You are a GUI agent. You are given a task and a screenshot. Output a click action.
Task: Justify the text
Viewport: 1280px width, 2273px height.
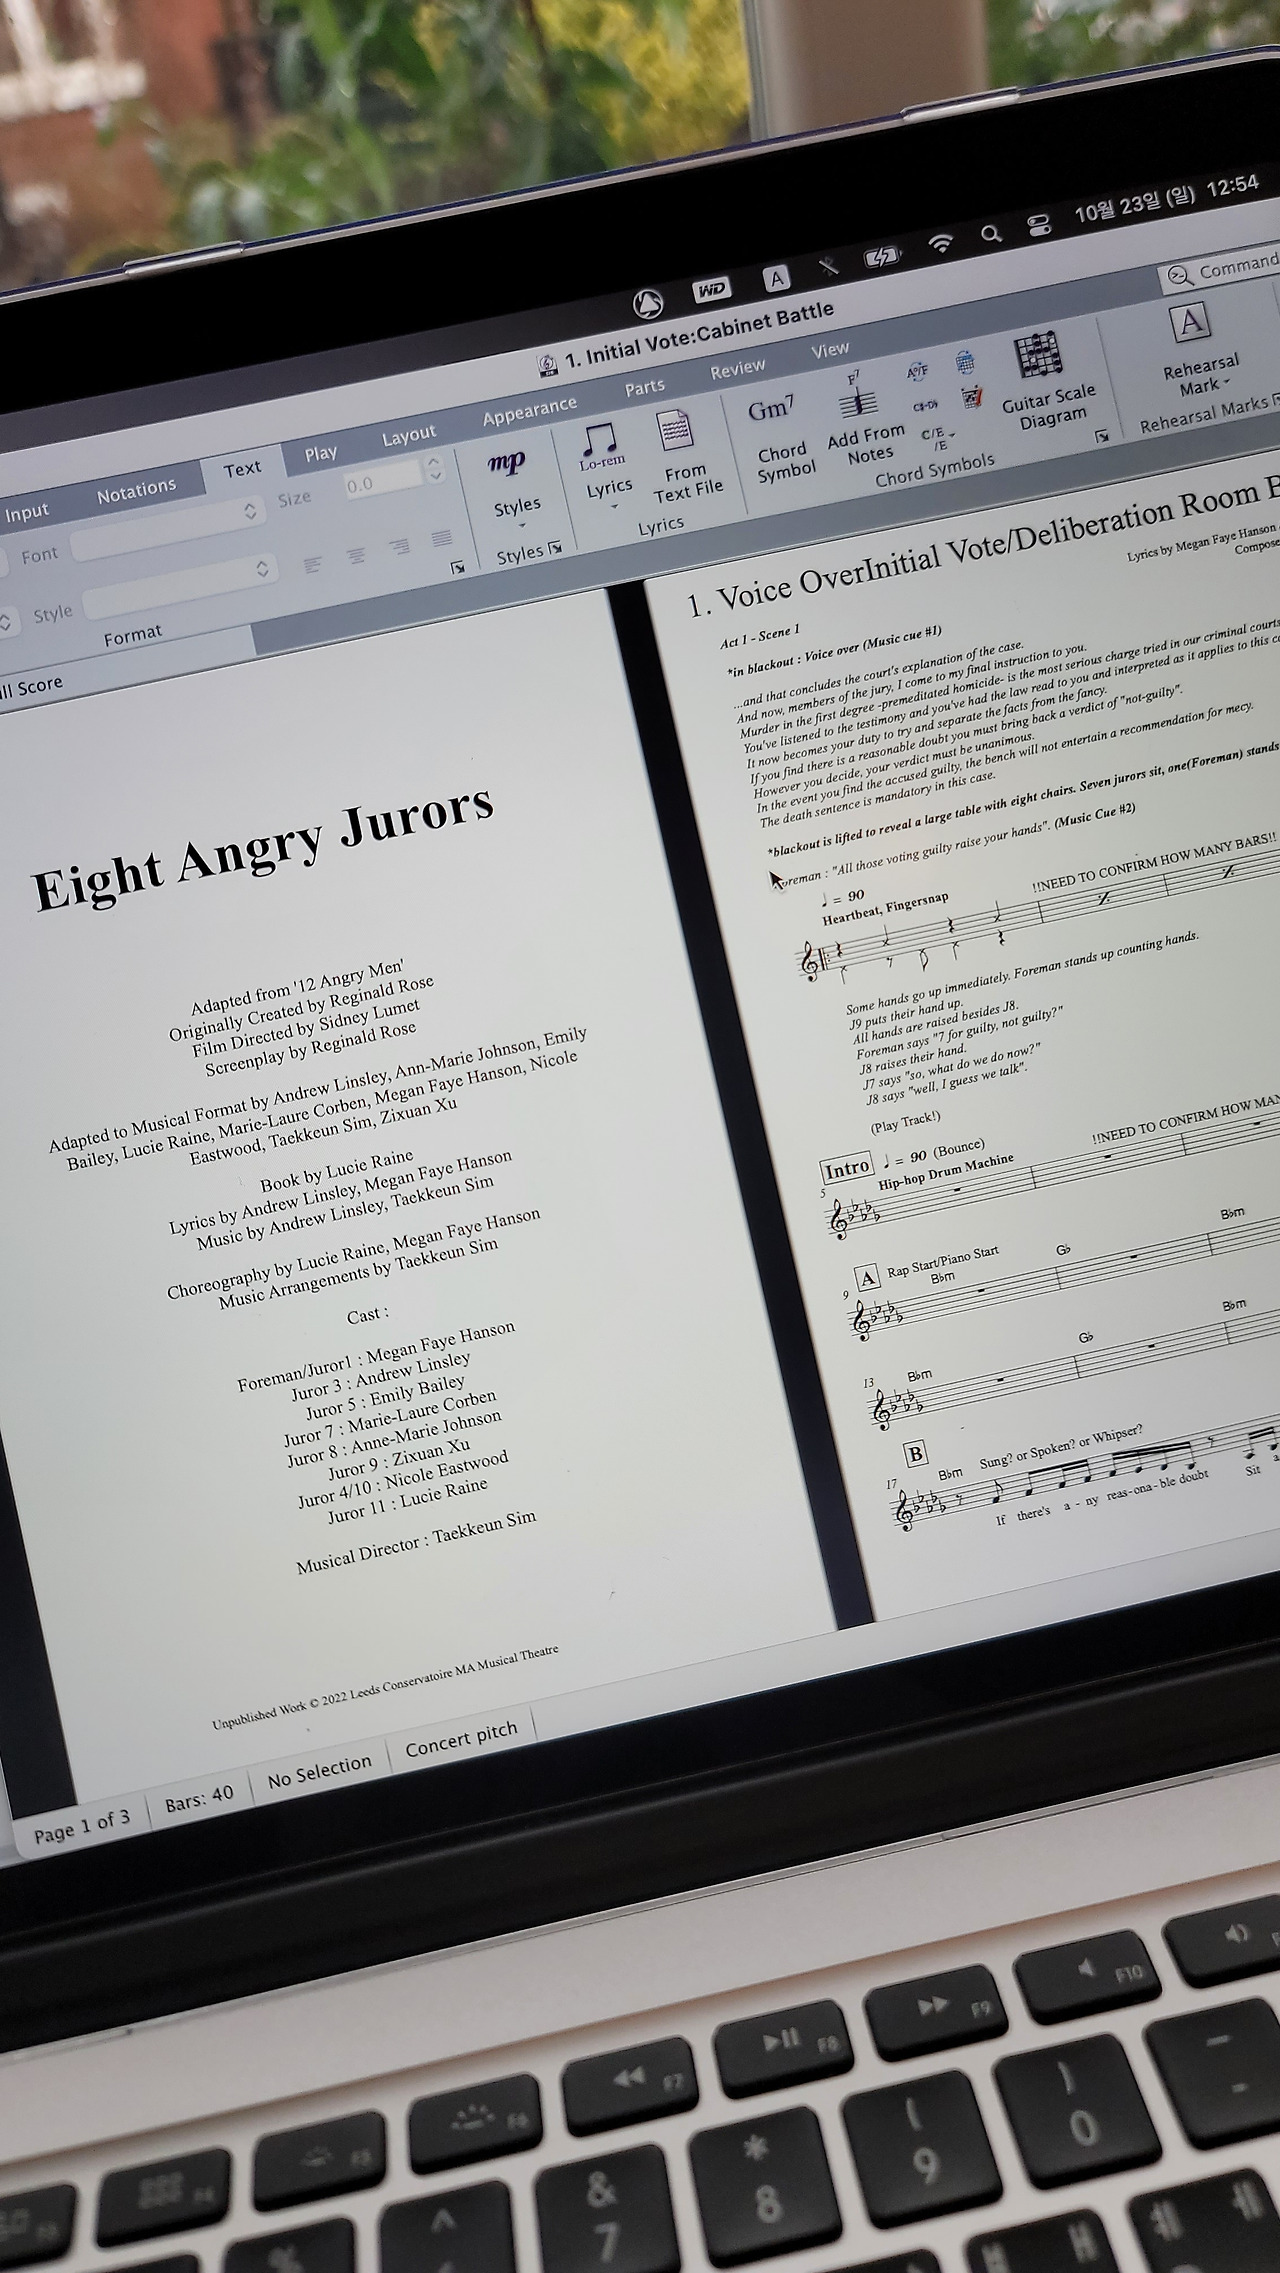441,538
